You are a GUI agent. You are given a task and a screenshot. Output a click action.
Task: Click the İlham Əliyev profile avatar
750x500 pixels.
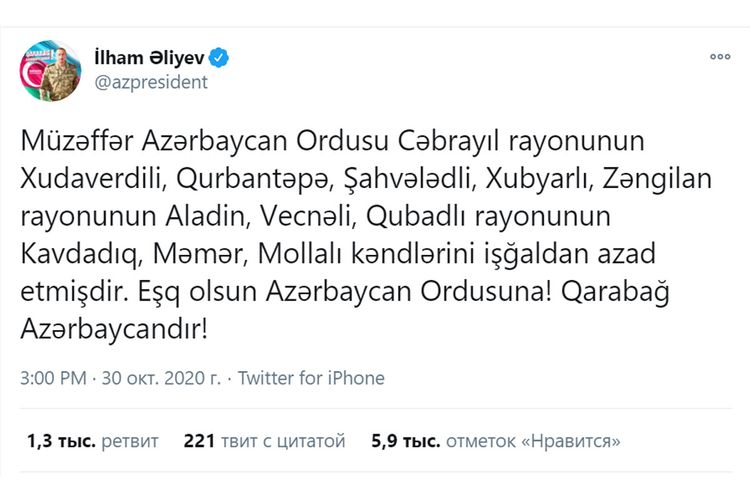[50, 70]
